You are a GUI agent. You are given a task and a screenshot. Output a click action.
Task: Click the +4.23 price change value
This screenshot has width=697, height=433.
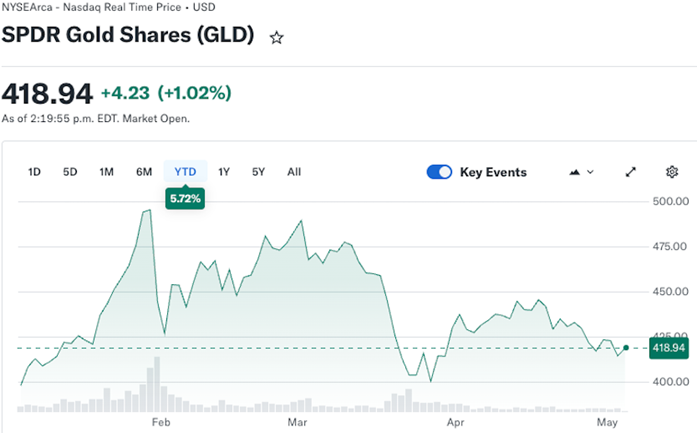[x=125, y=93]
